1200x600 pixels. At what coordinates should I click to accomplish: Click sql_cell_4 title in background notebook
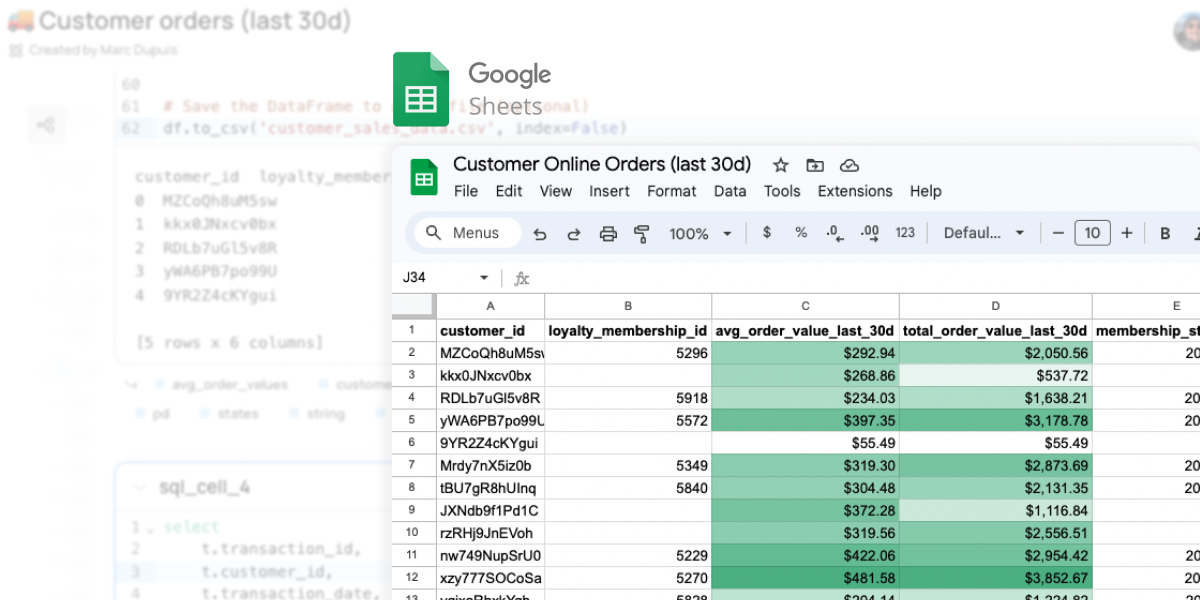click(x=205, y=488)
